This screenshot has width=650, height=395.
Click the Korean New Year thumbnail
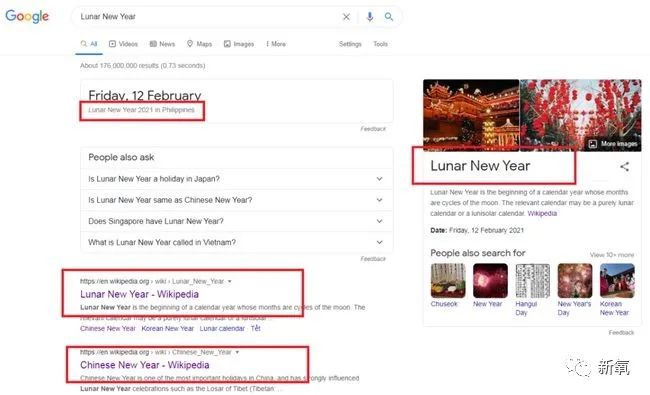click(617, 281)
